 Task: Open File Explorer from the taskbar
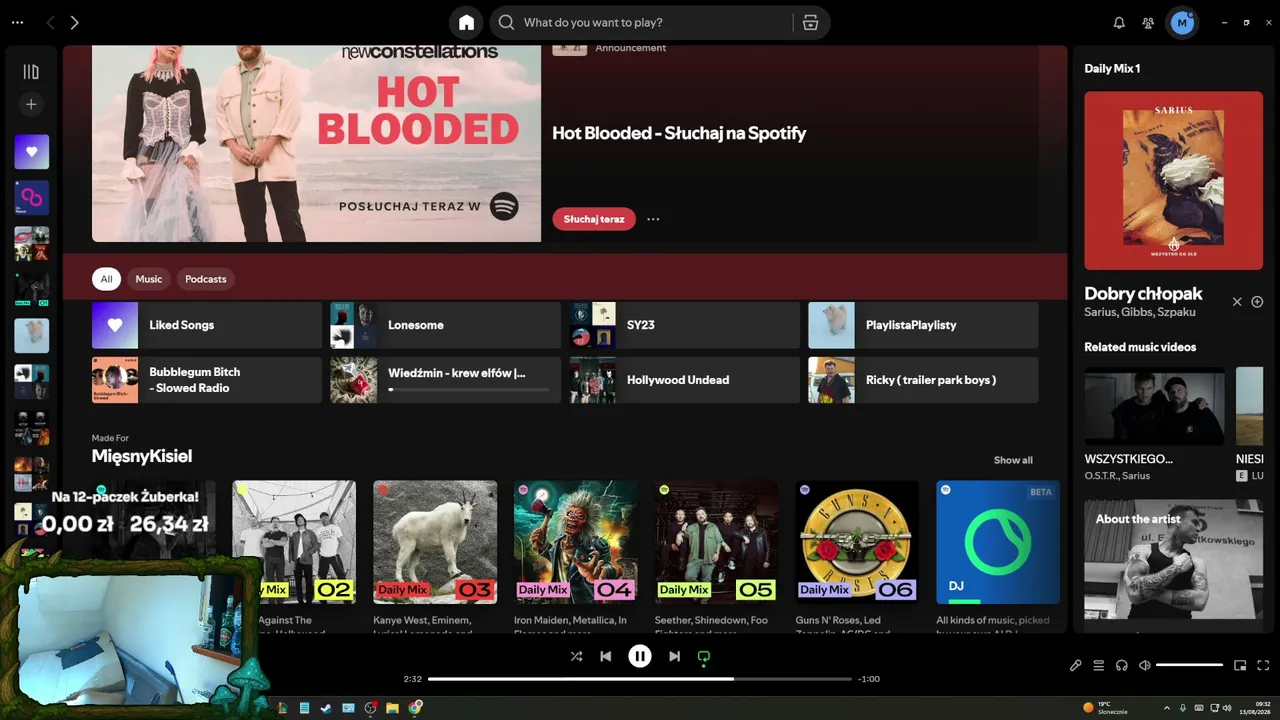pos(393,708)
